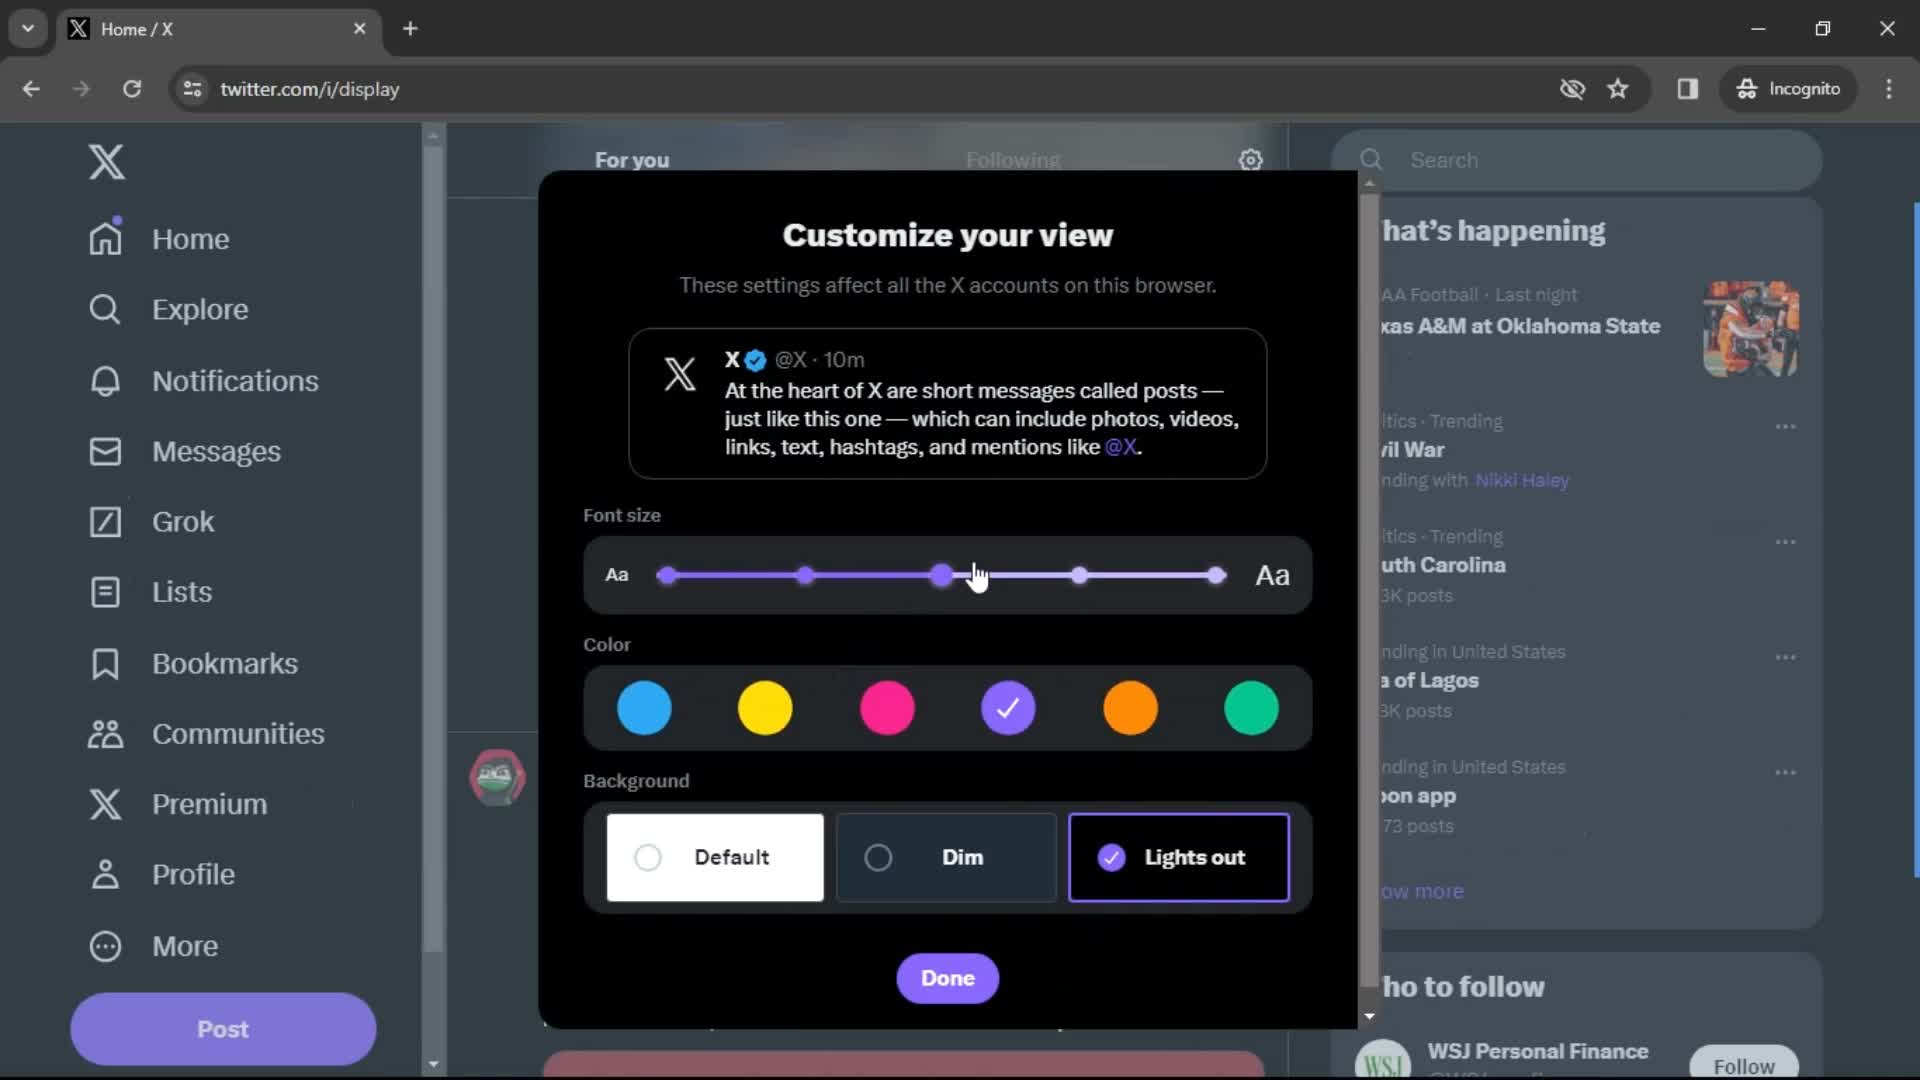This screenshot has width=1920, height=1080.
Task: Open Grok panel
Action: (x=183, y=521)
